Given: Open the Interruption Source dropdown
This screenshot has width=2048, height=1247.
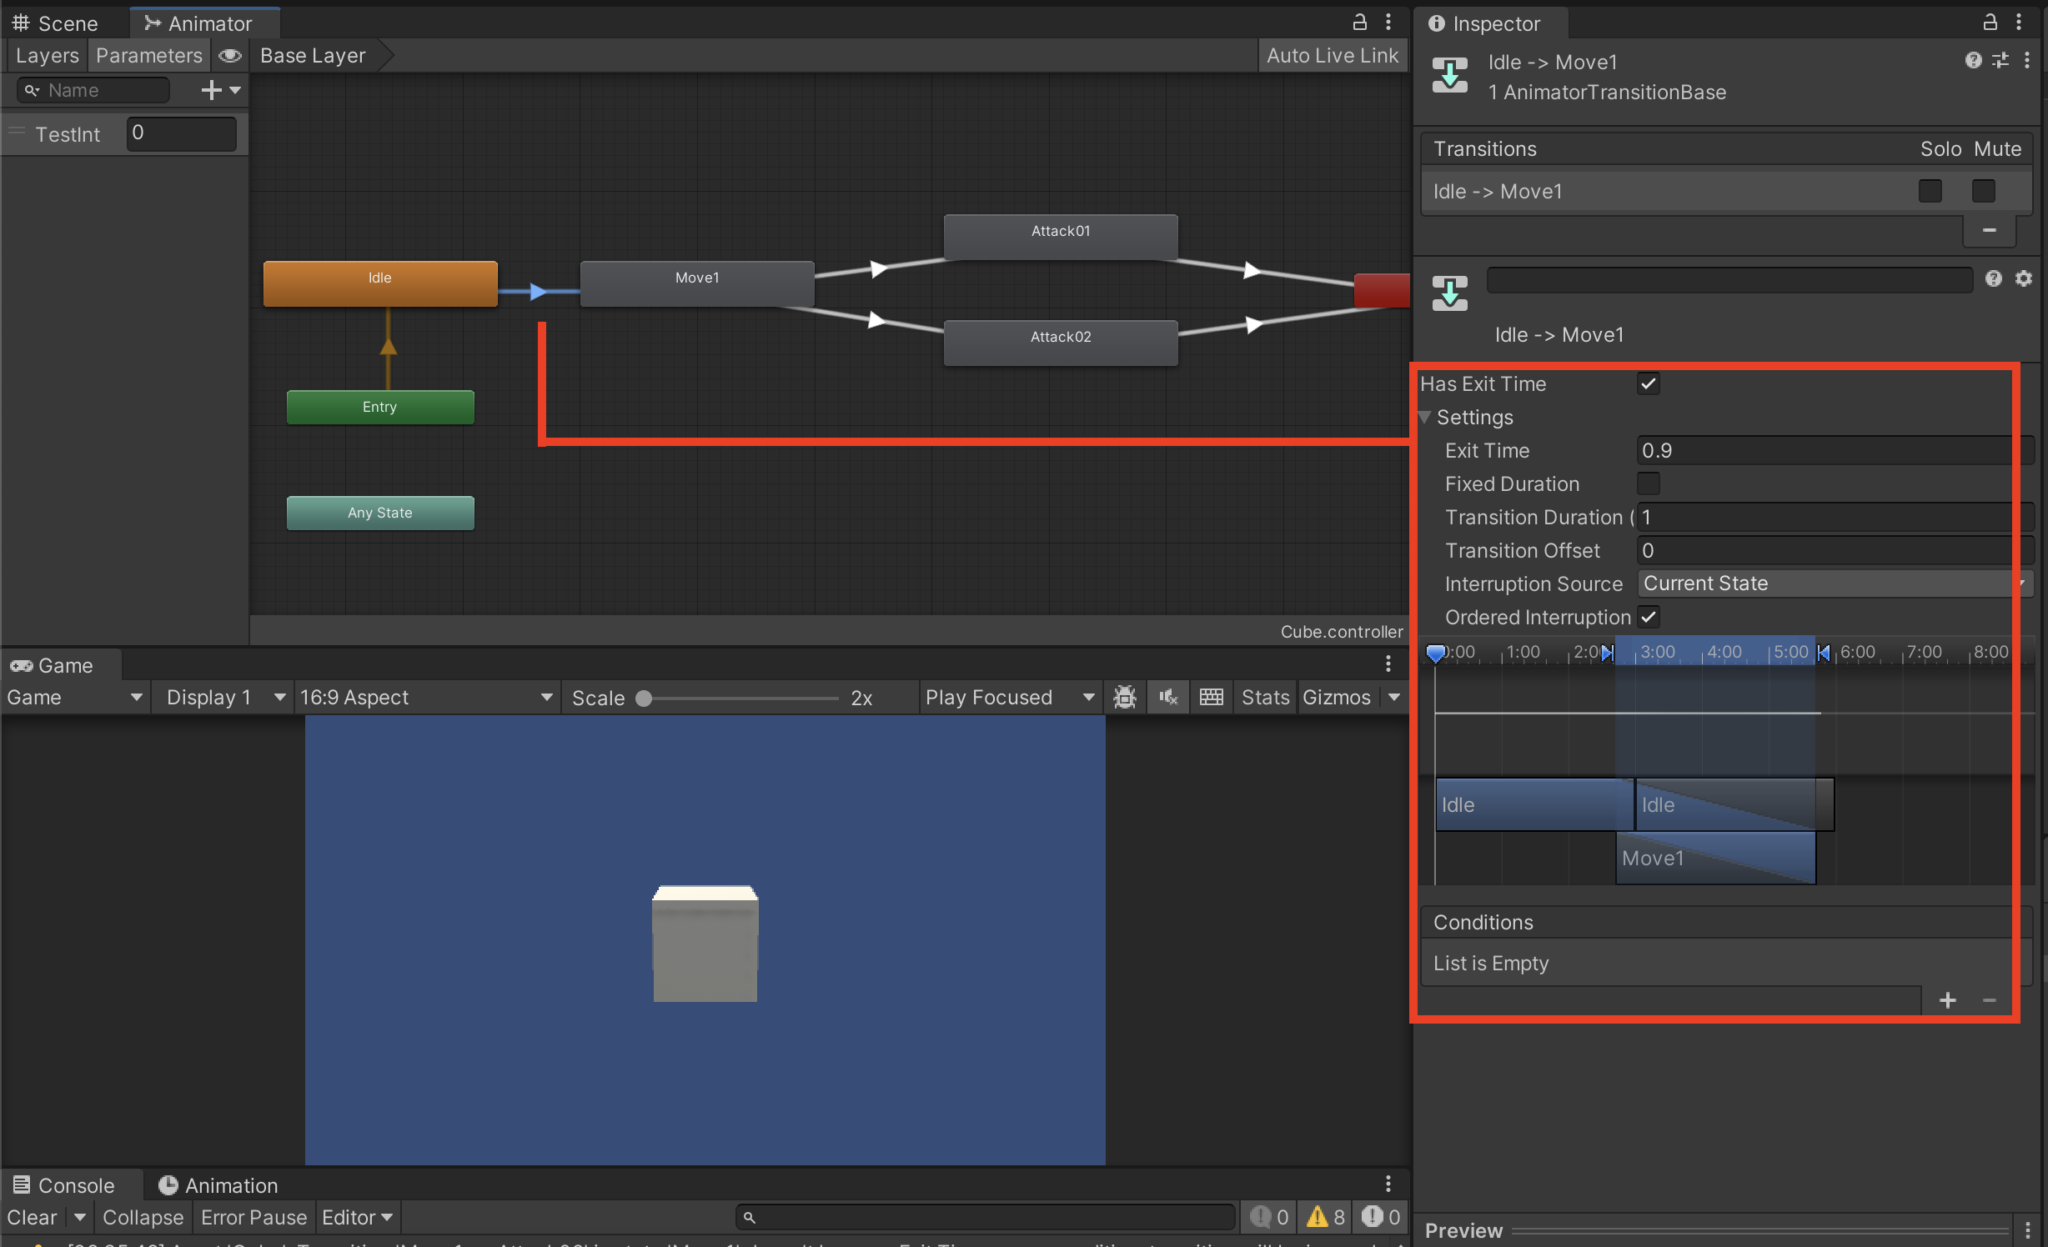Looking at the screenshot, I should pyautogui.click(x=1832, y=583).
